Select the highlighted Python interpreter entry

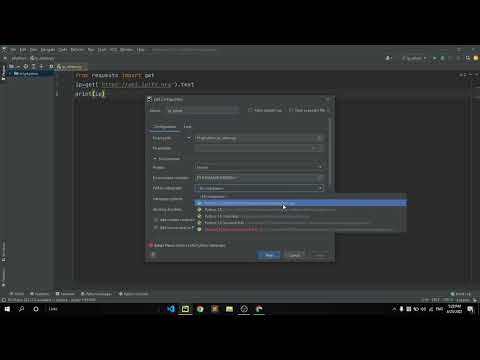(300, 203)
